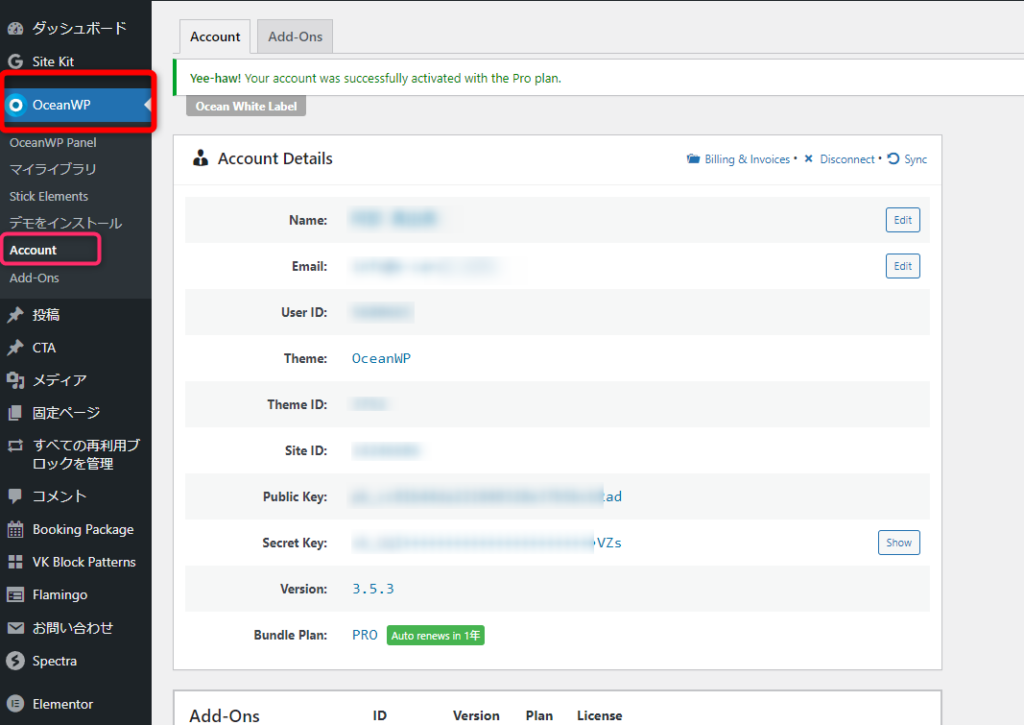
Task: Click Edit button in the Email row
Action: tap(903, 266)
